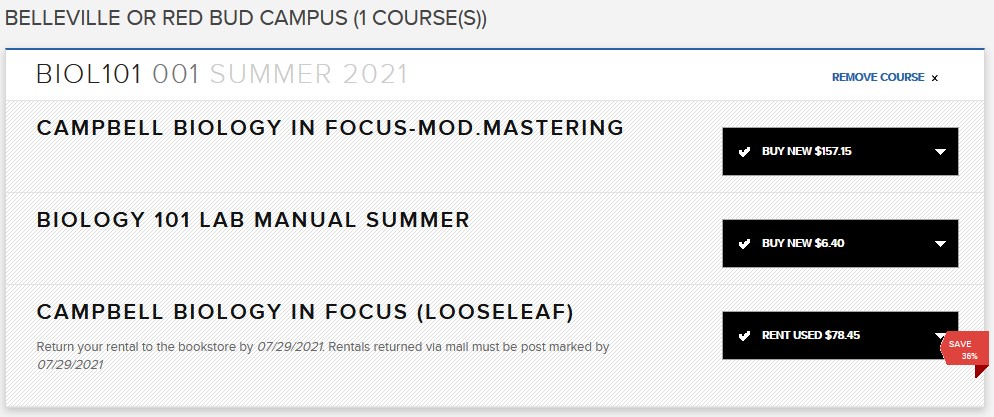Expand the Rent Used $78.45 dropdown arrow
Screen dimensions: 994x417
tap(940, 336)
